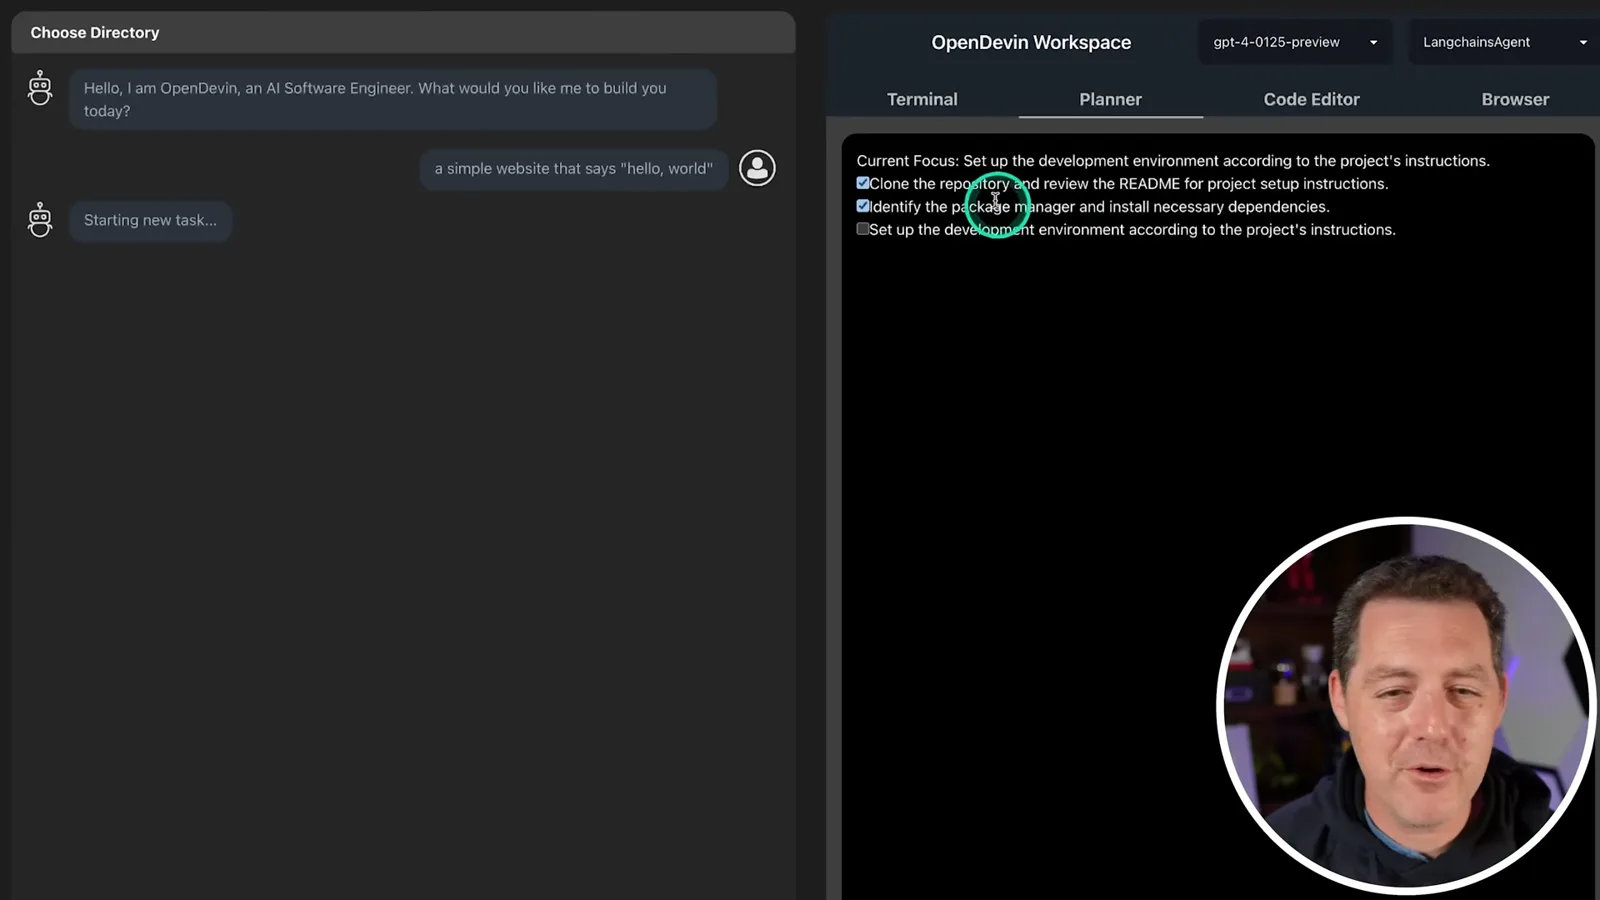Click the Current Focus line in planner
1600x900 pixels.
(1173, 160)
